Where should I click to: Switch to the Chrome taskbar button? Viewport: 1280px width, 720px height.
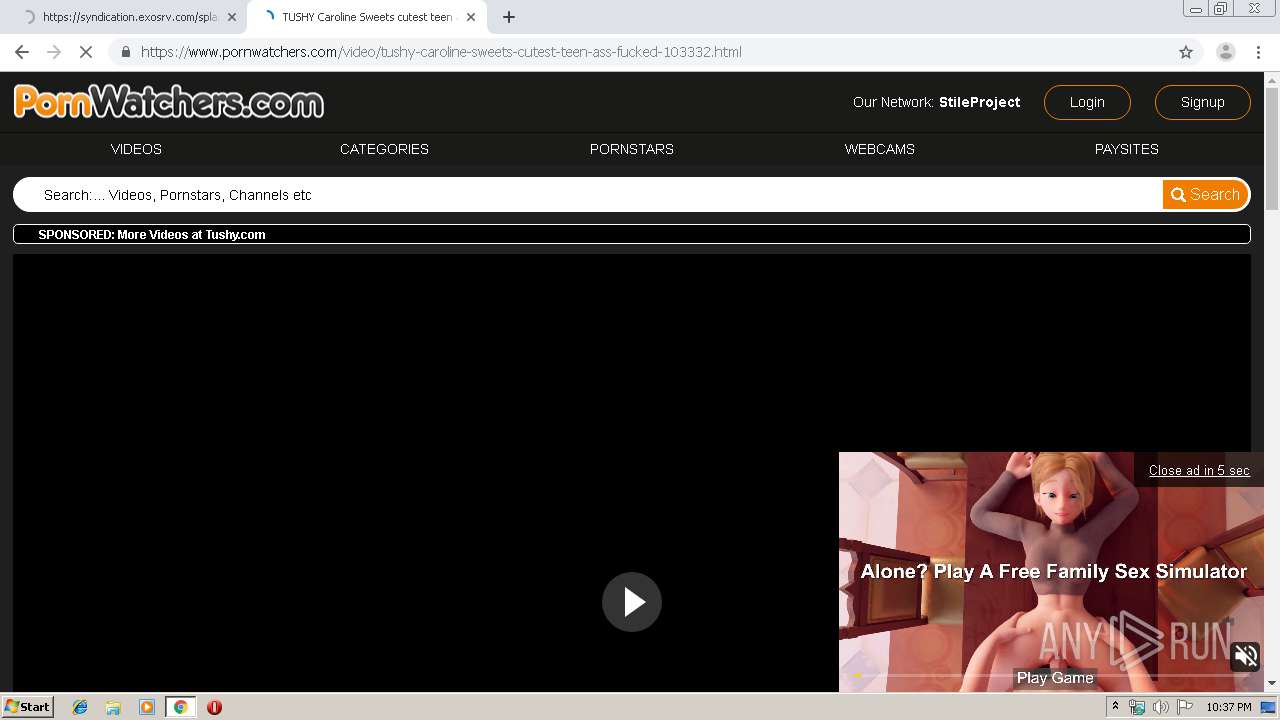180,707
